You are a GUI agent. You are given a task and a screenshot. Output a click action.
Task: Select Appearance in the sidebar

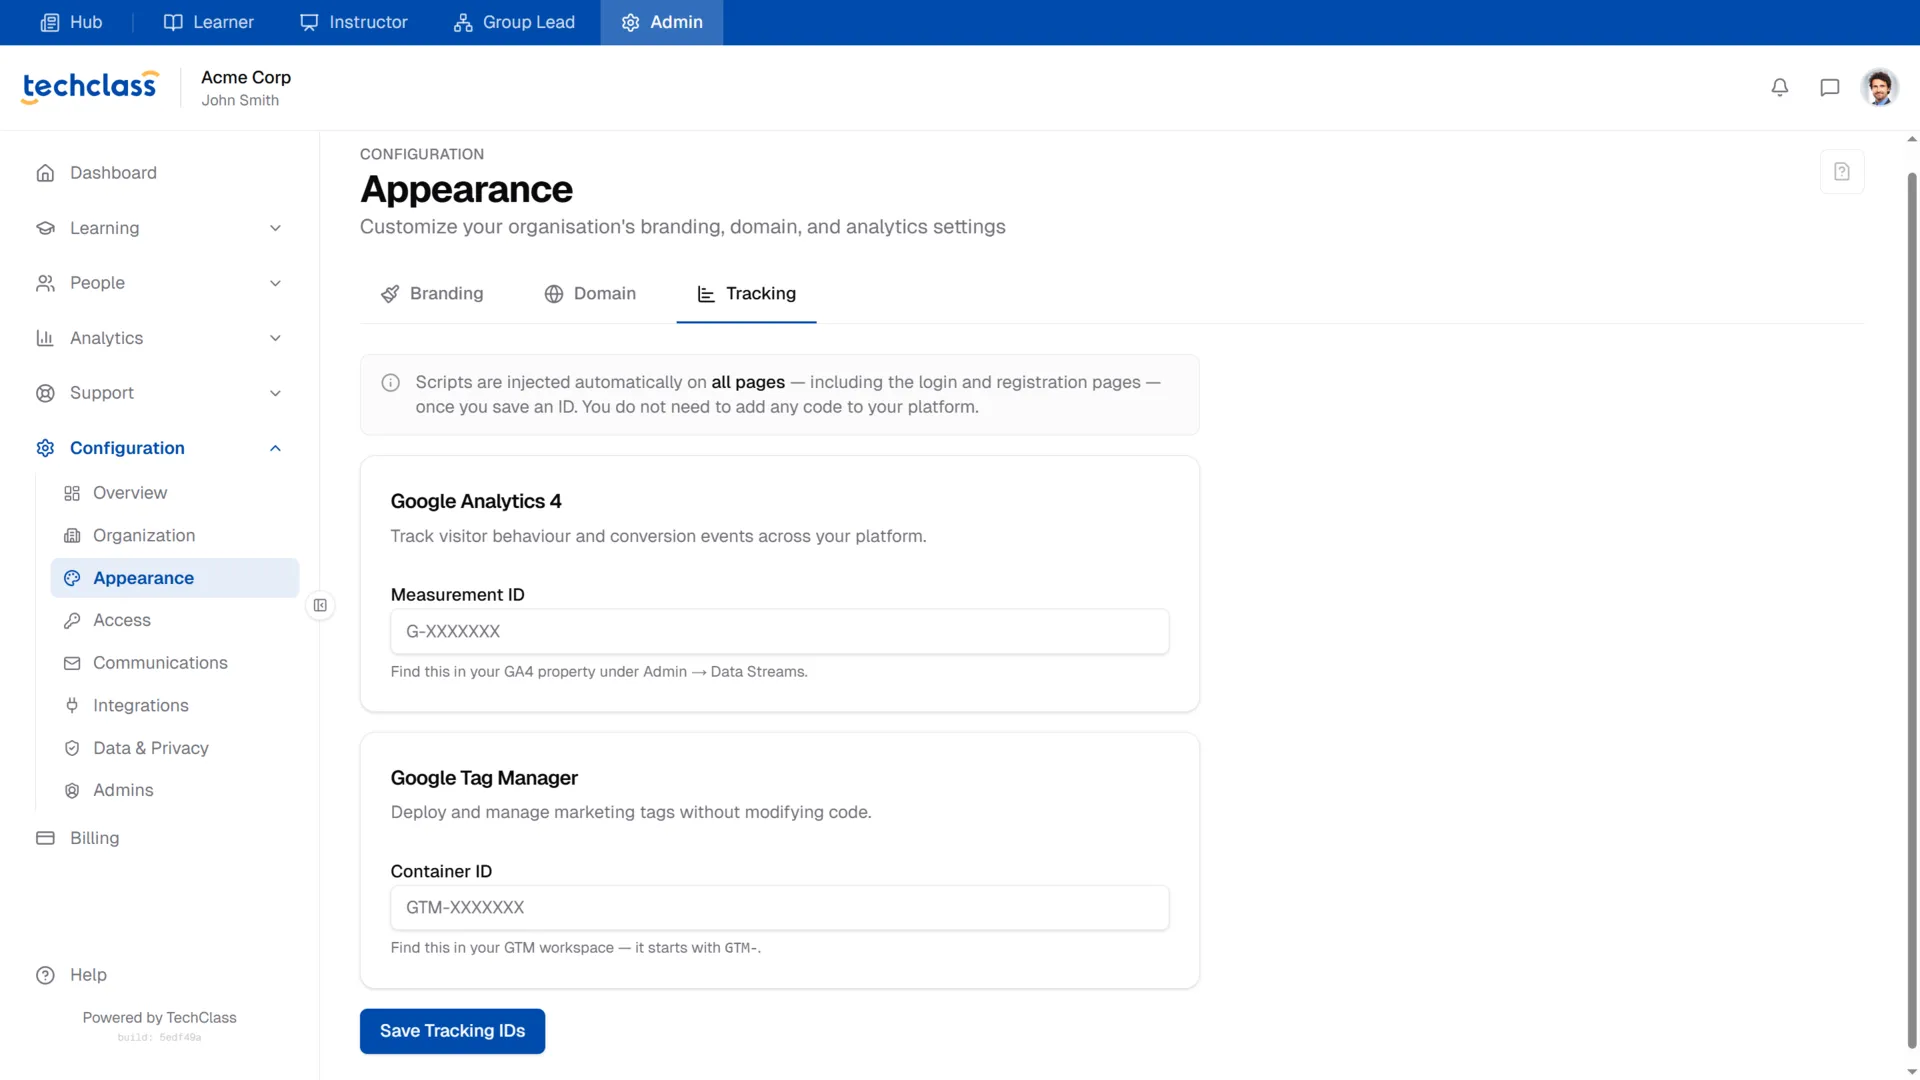point(175,578)
